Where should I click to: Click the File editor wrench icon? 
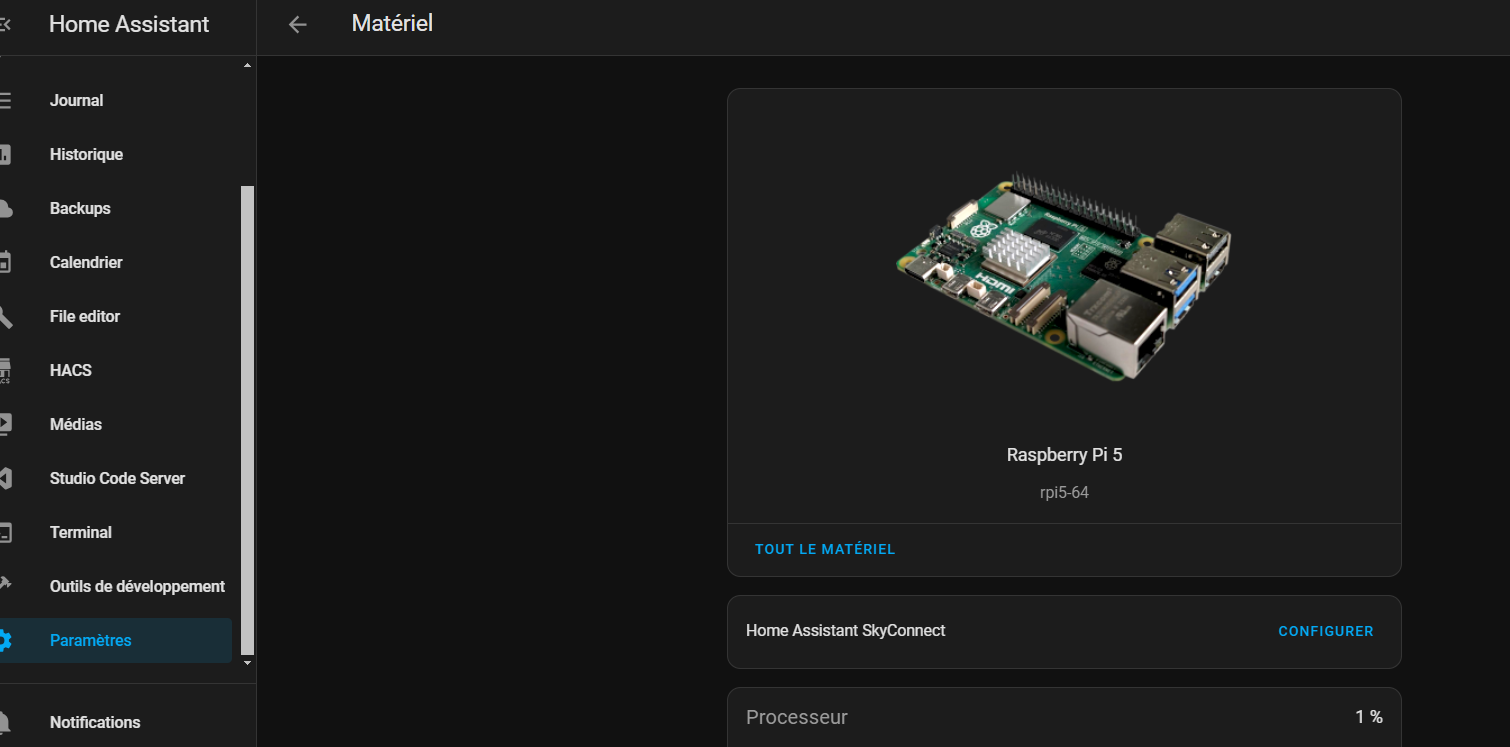(x=5, y=316)
